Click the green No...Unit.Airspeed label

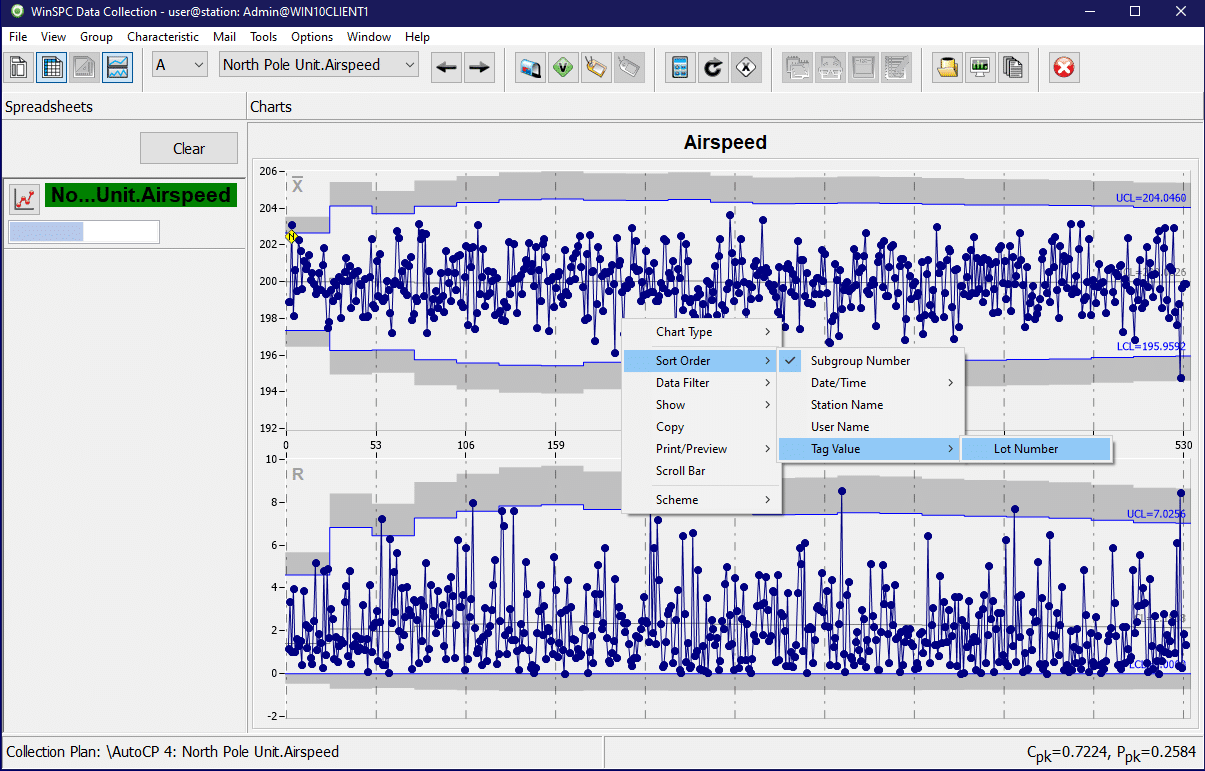(x=141, y=195)
